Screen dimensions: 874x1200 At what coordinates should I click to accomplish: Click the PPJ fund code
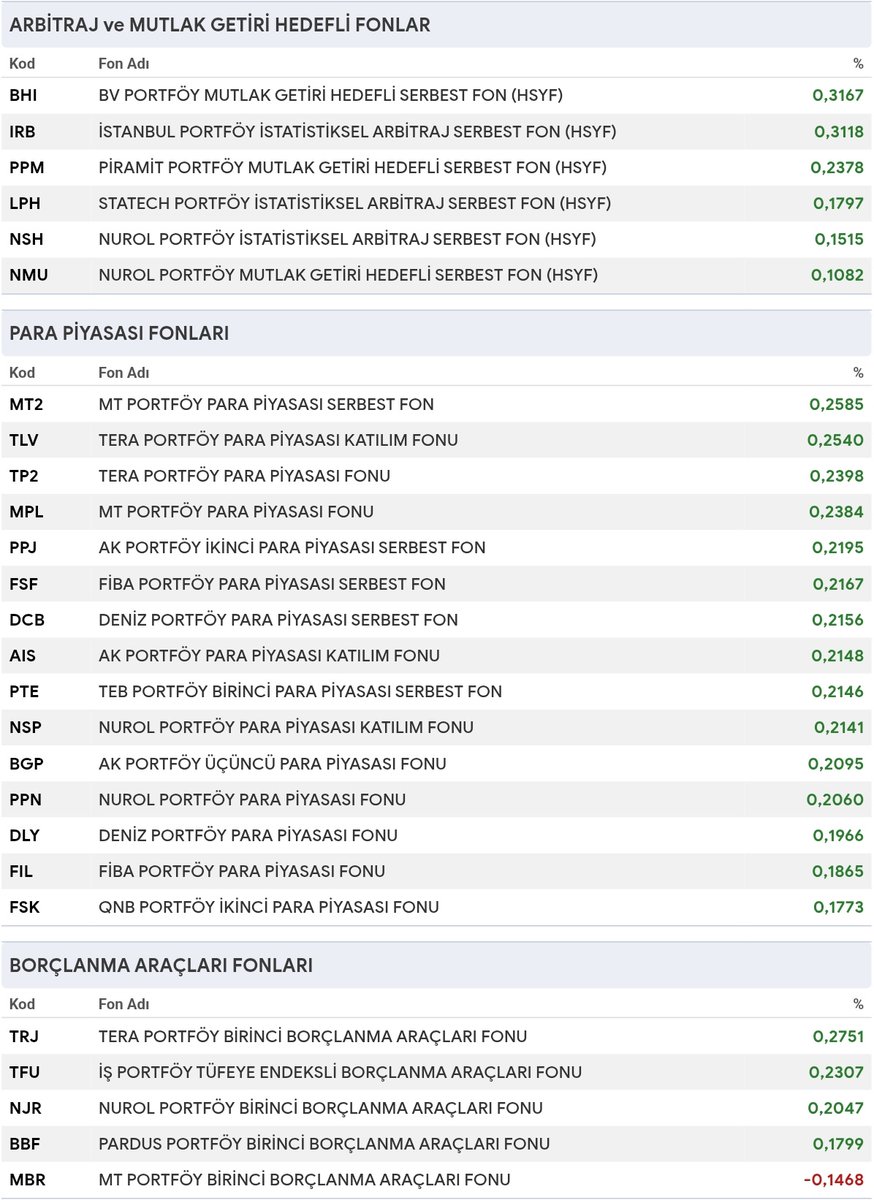coord(24,549)
